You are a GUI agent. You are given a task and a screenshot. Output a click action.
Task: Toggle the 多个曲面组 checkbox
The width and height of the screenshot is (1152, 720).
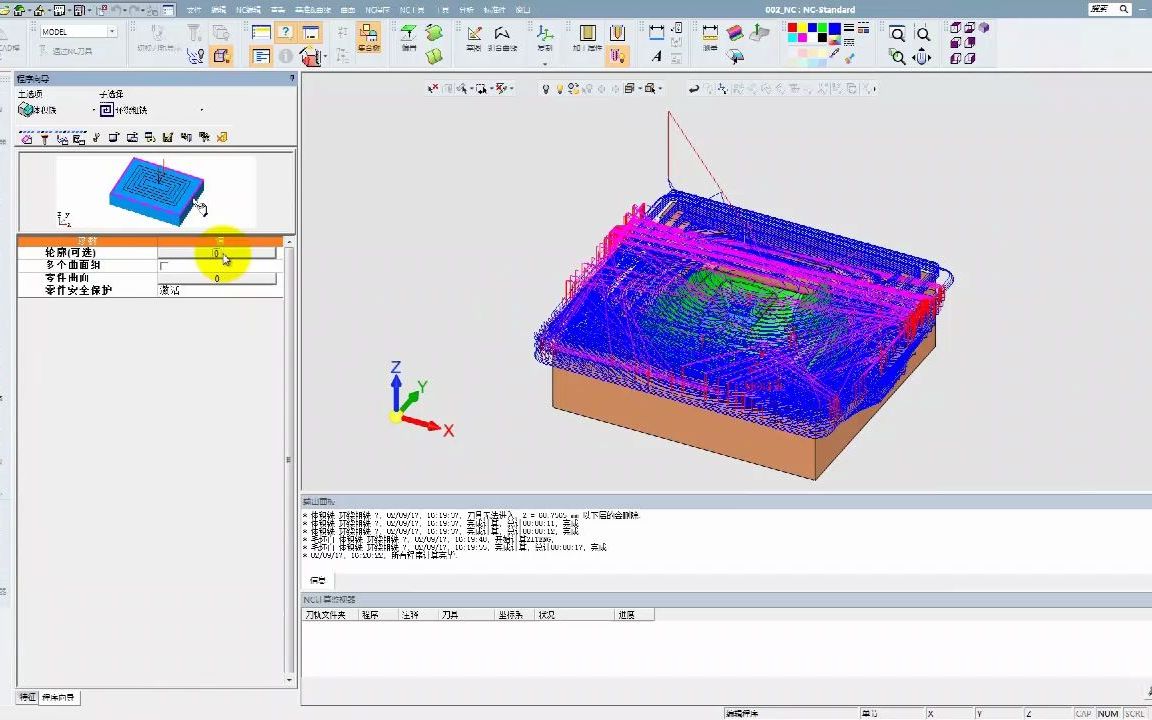tap(164, 266)
